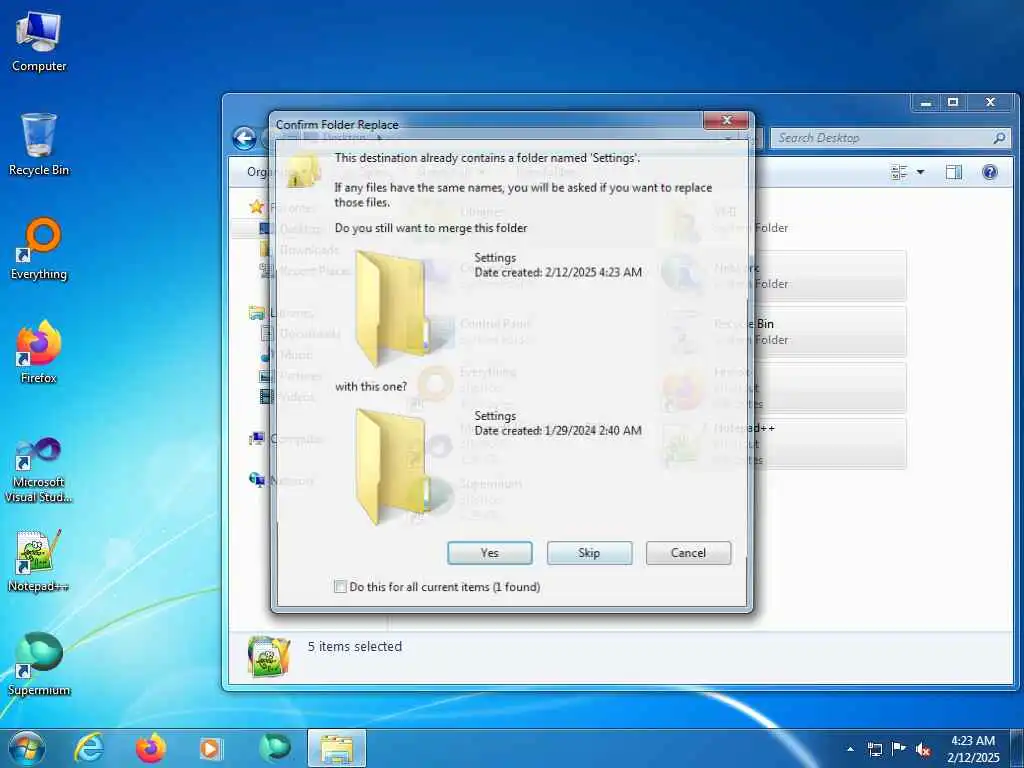This screenshot has height=768, width=1024.
Task: Open the view options dropdown arrow
Action: 921,172
